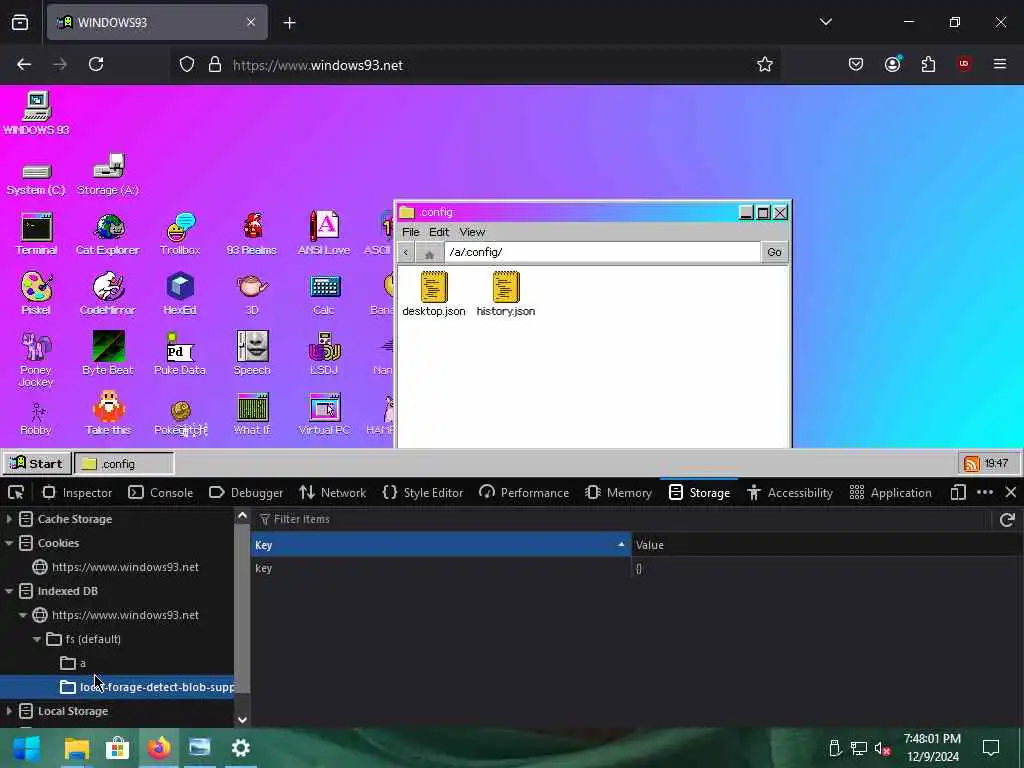Image resolution: width=1024 pixels, height=768 pixels.
Task: Expand the Cache Storage tree node
Action: pos(9,519)
